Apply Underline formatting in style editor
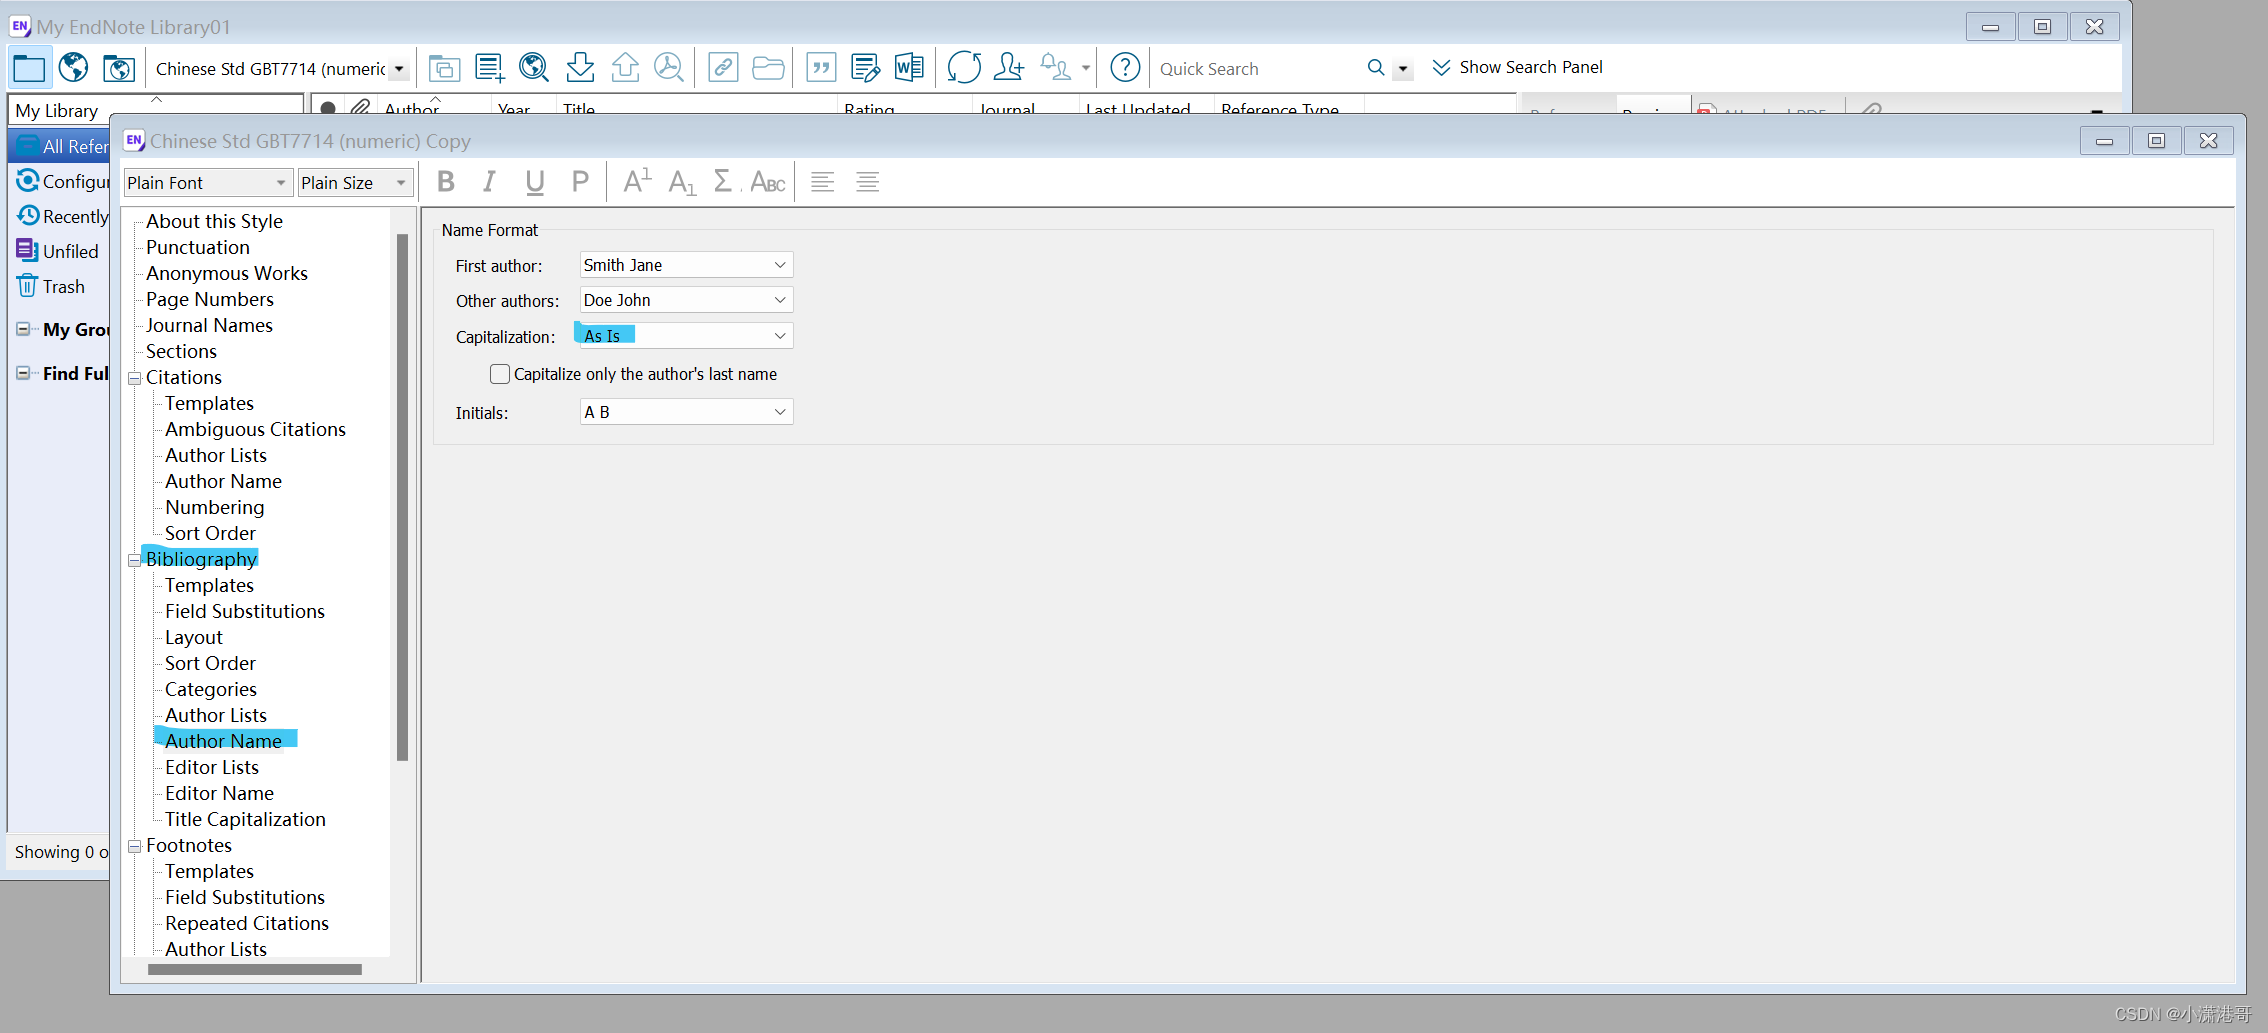Viewport: 2268px width, 1033px height. (x=535, y=182)
